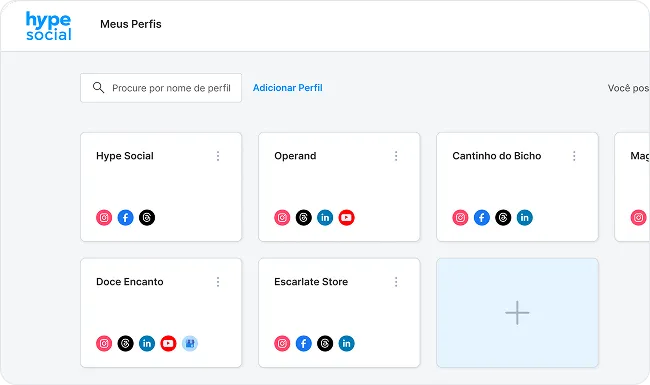The height and width of the screenshot is (385, 650).
Task: Open Cantinho do Bicho card options menu
Action: point(574,156)
